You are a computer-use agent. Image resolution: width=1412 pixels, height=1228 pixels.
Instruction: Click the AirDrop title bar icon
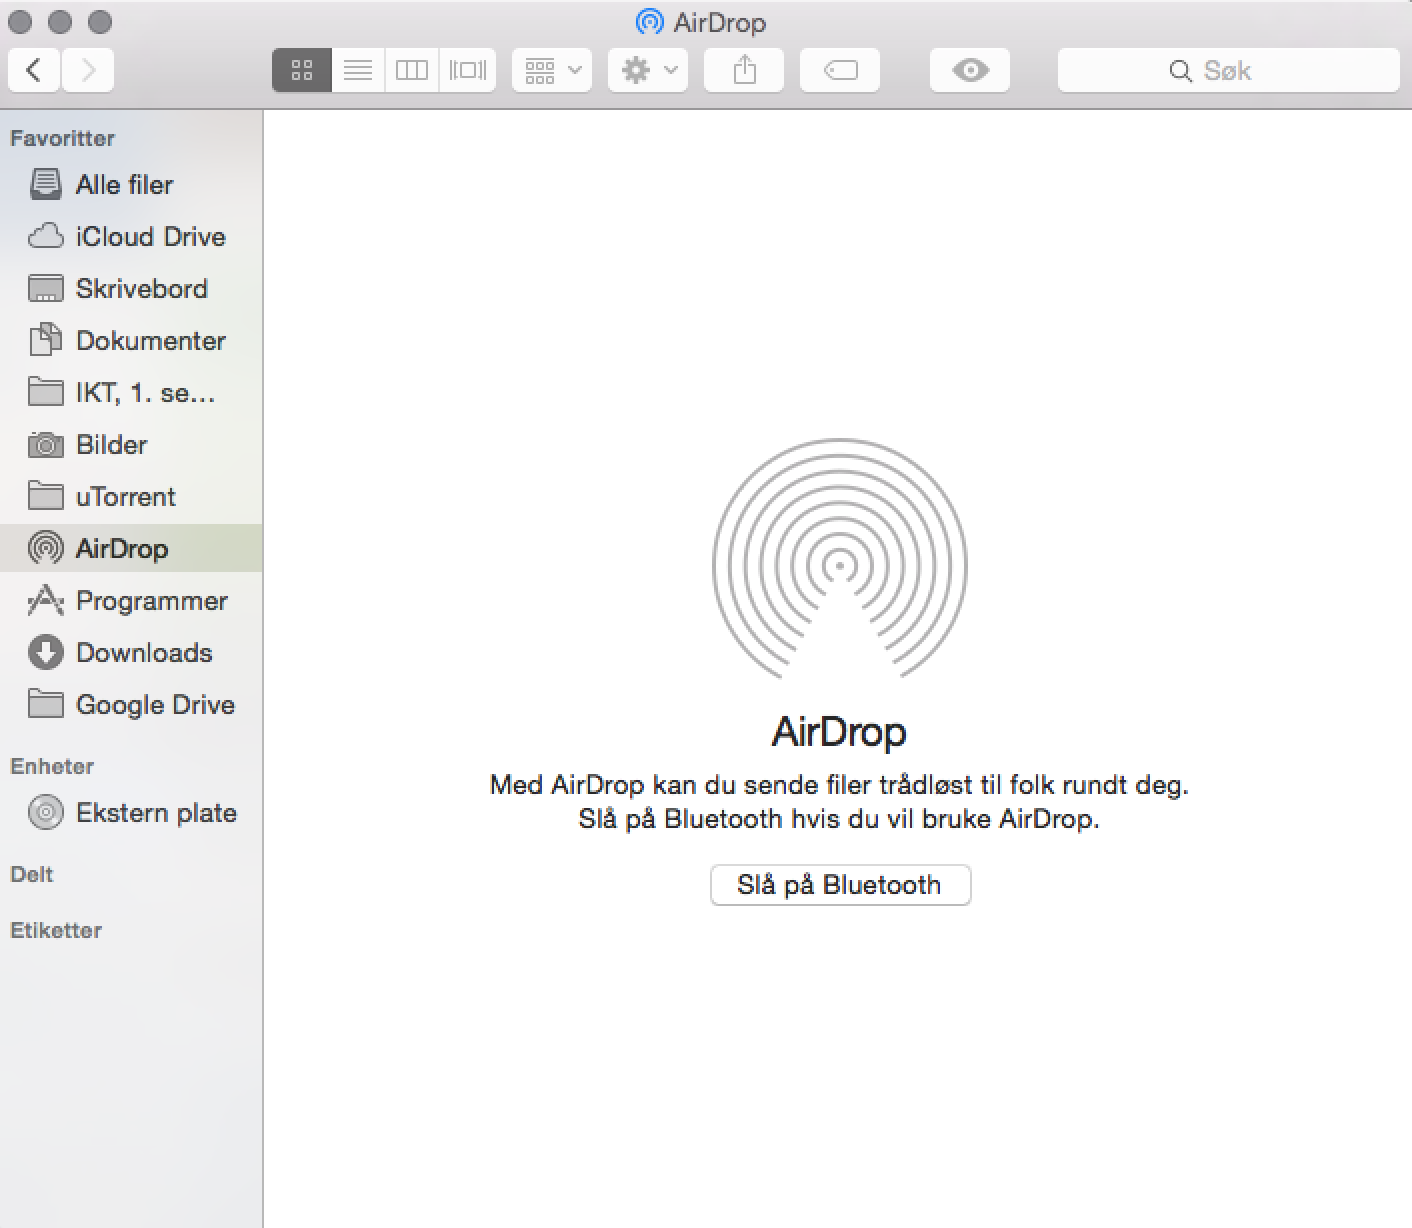(650, 22)
